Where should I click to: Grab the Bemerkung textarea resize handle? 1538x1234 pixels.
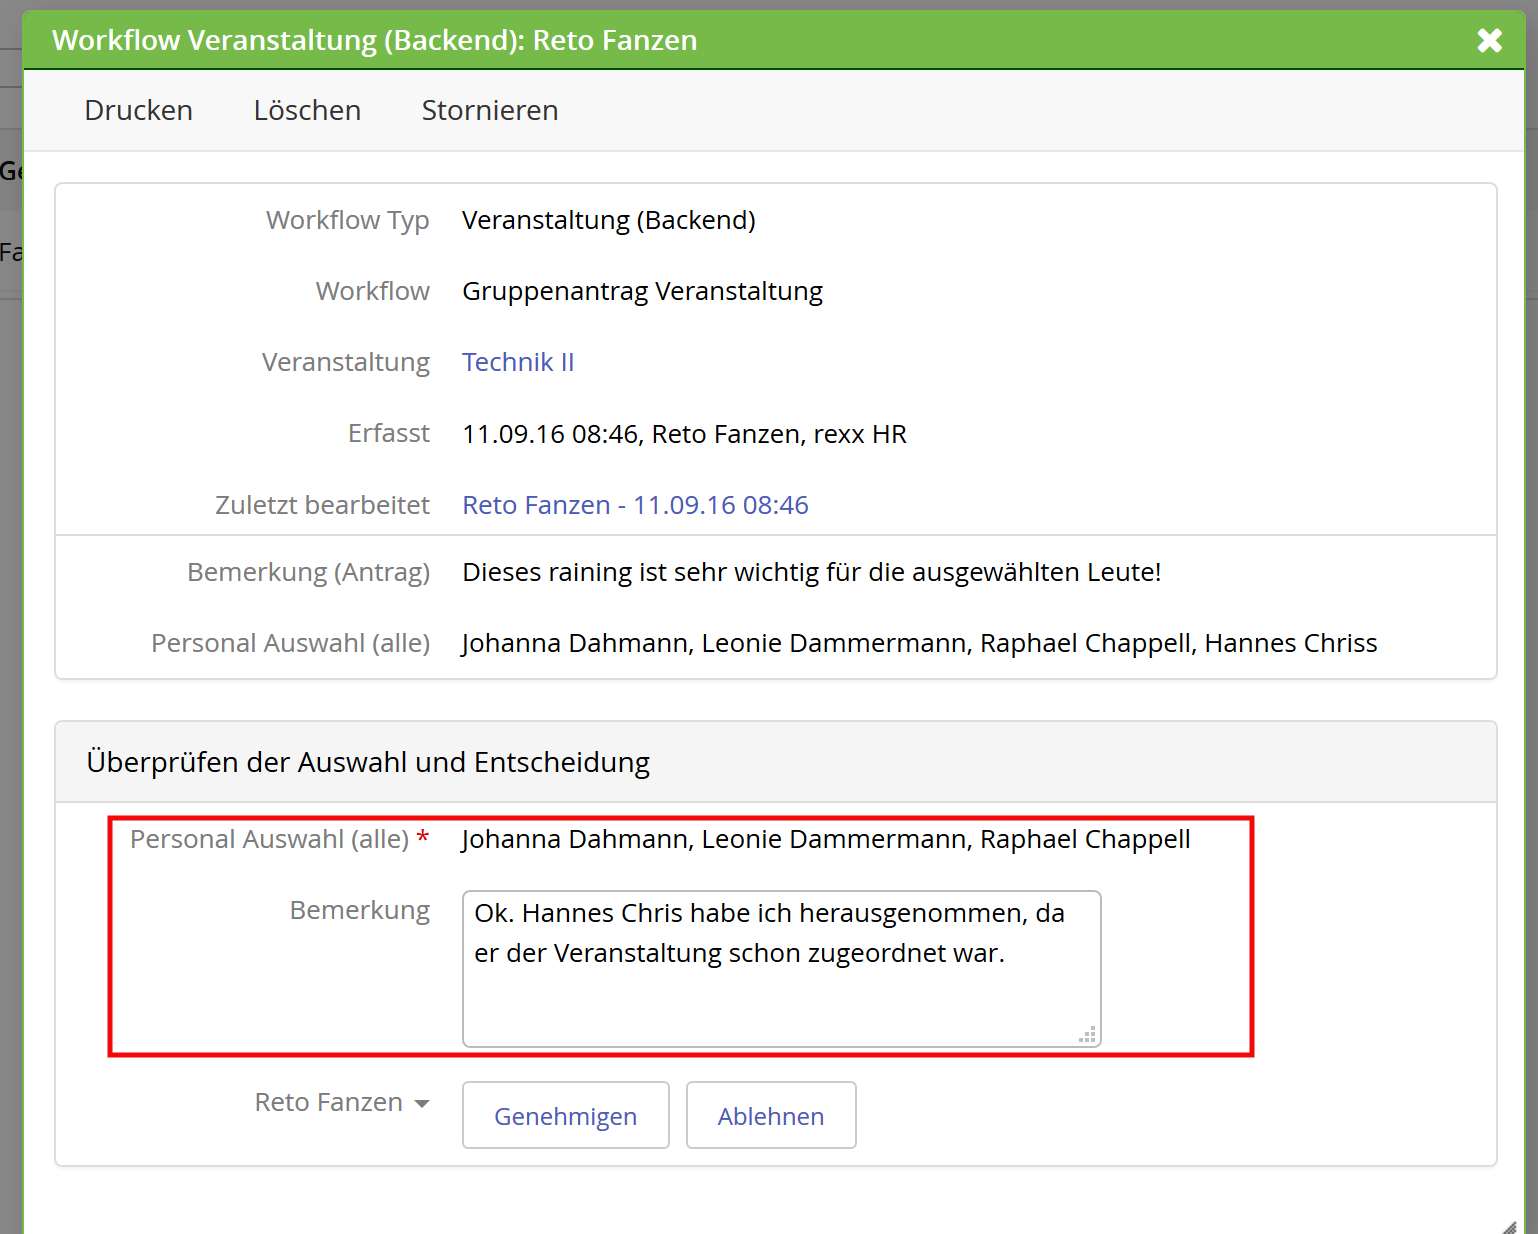point(1088,1035)
